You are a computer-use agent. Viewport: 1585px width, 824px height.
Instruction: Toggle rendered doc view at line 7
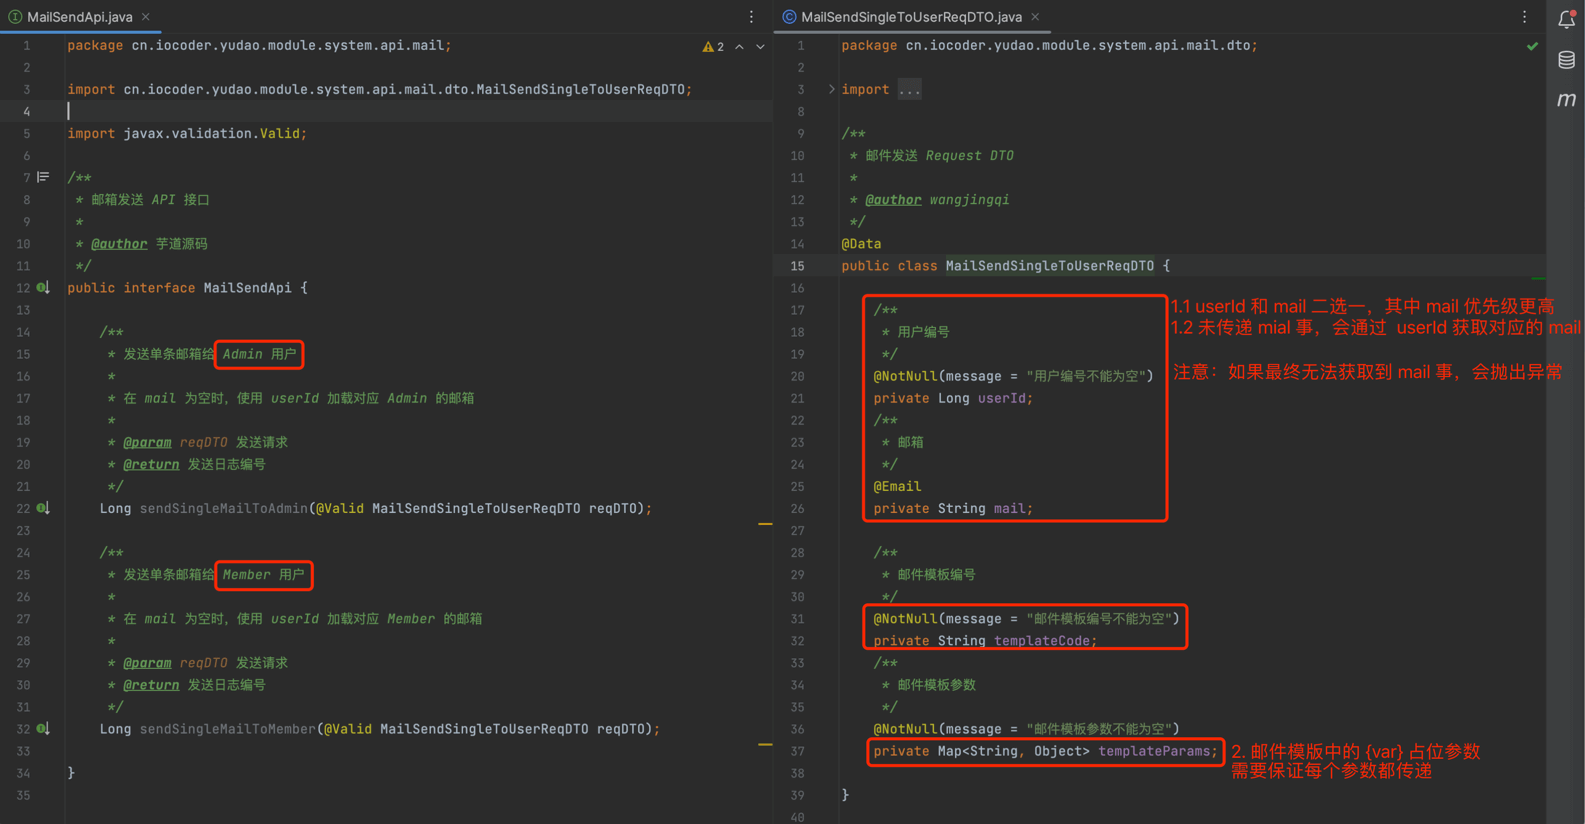coord(43,177)
